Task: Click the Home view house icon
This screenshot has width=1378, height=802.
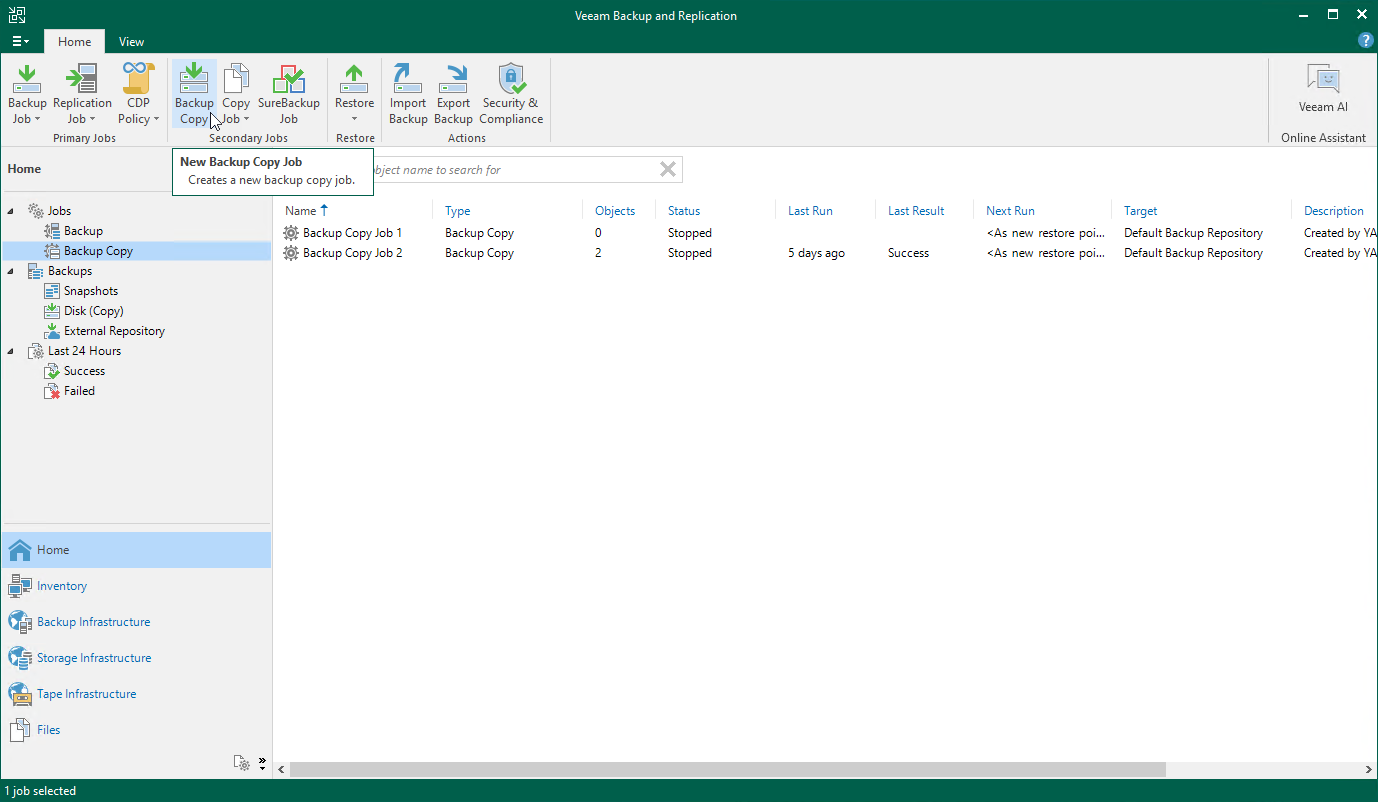Action: [20, 550]
